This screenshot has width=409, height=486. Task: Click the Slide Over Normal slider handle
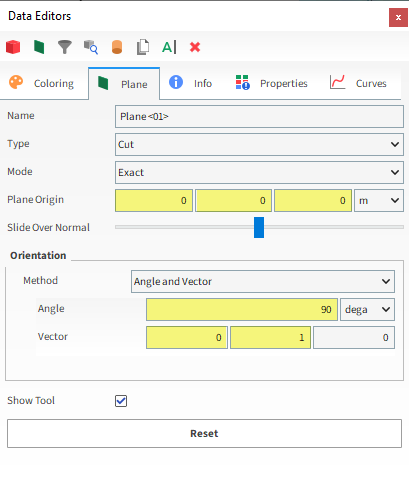[259, 227]
